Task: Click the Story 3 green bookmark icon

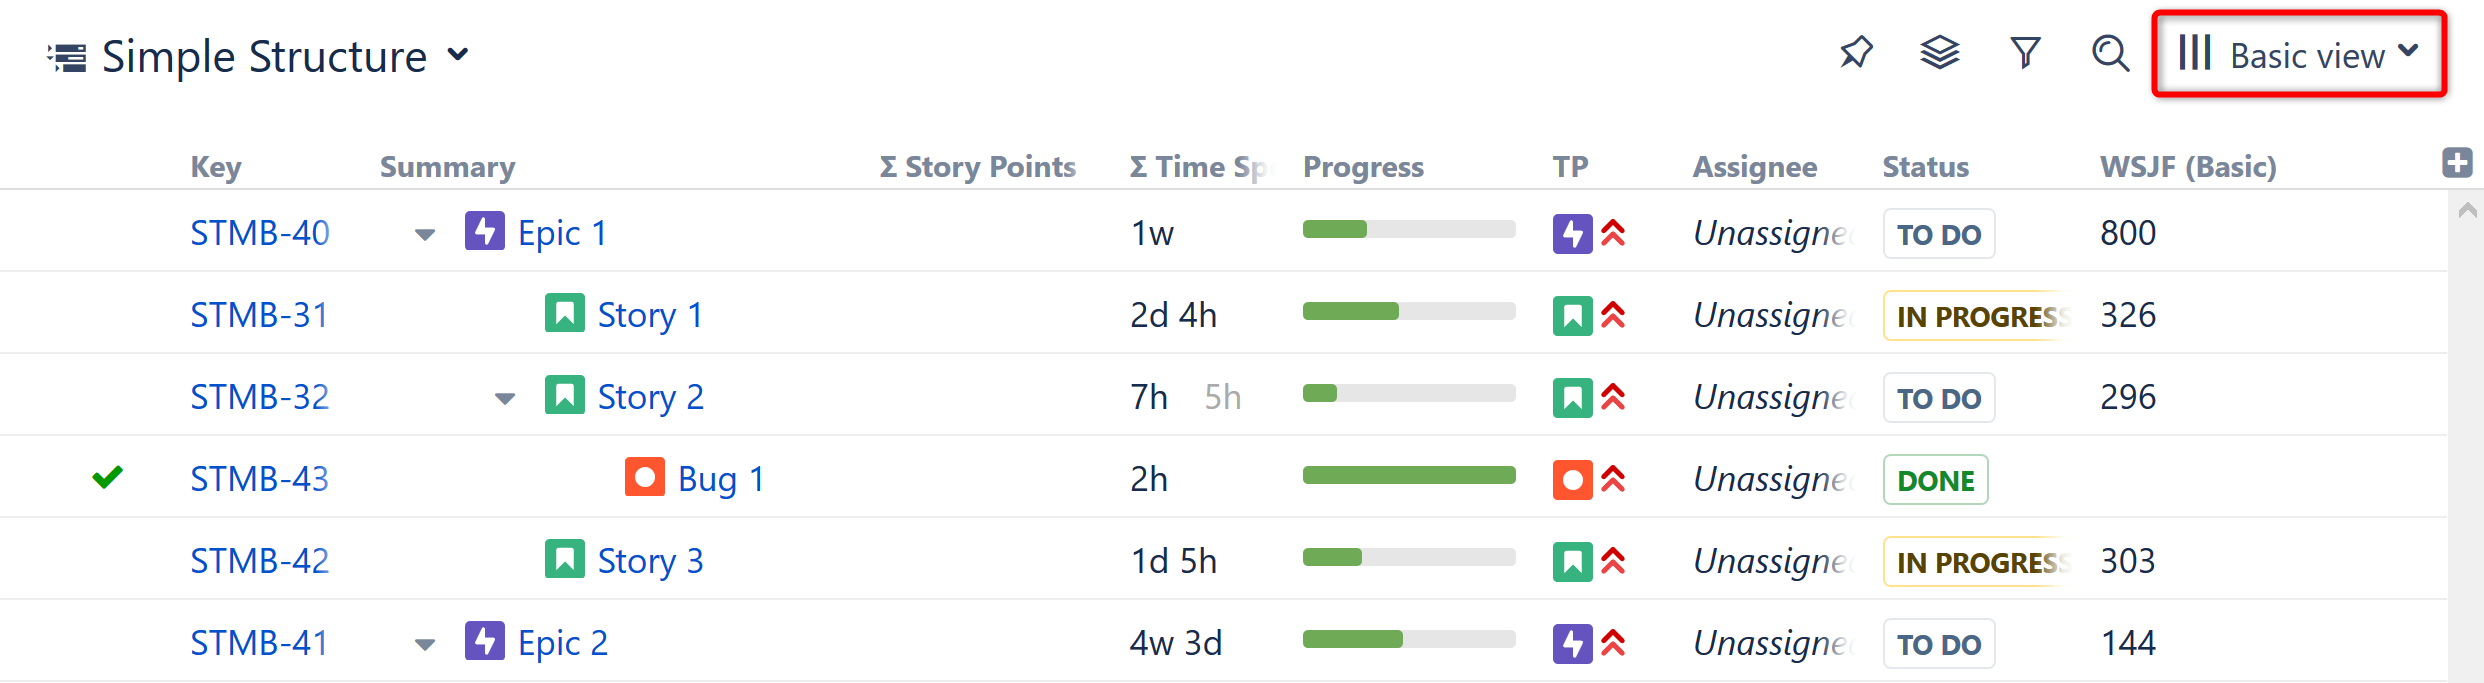Action: coord(565,560)
